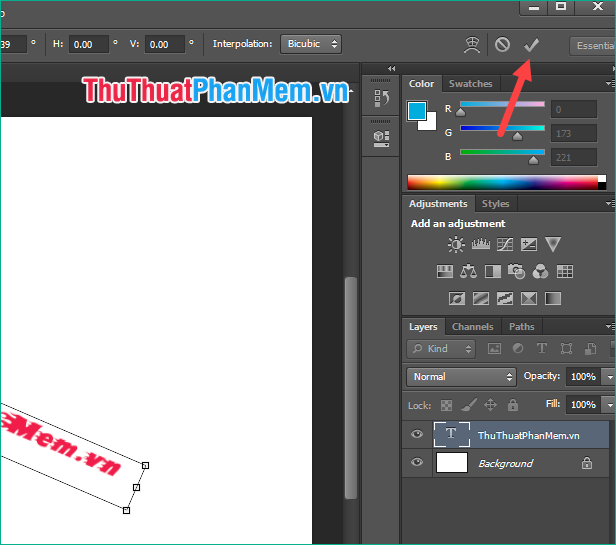Open the Interpolation Bicubic dropdown
Viewport: 616px width, 545px height.
pos(311,44)
